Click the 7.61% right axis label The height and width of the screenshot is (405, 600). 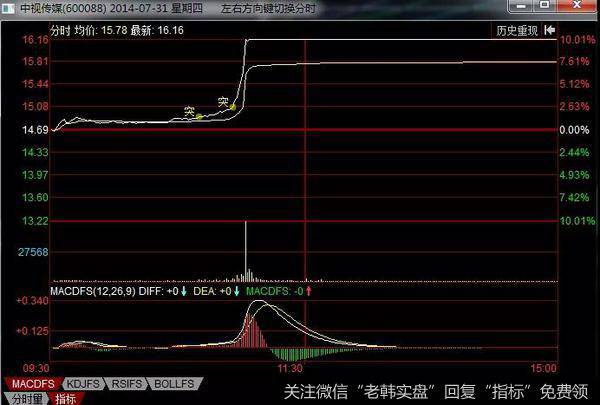574,61
